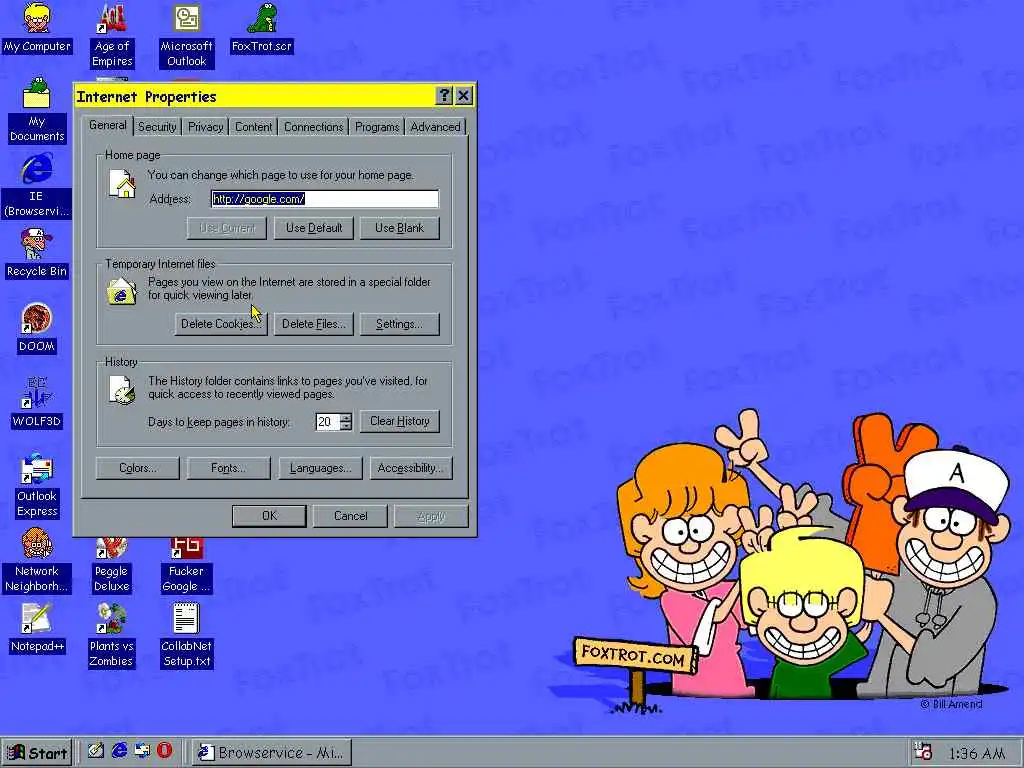Open the Accessibility dialog
The width and height of the screenshot is (1024, 768).
[411, 468]
